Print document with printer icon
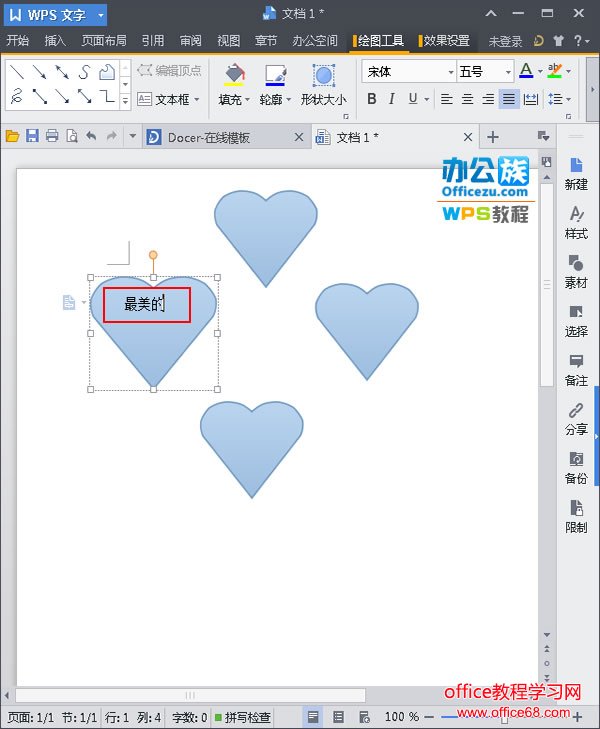 point(52,136)
